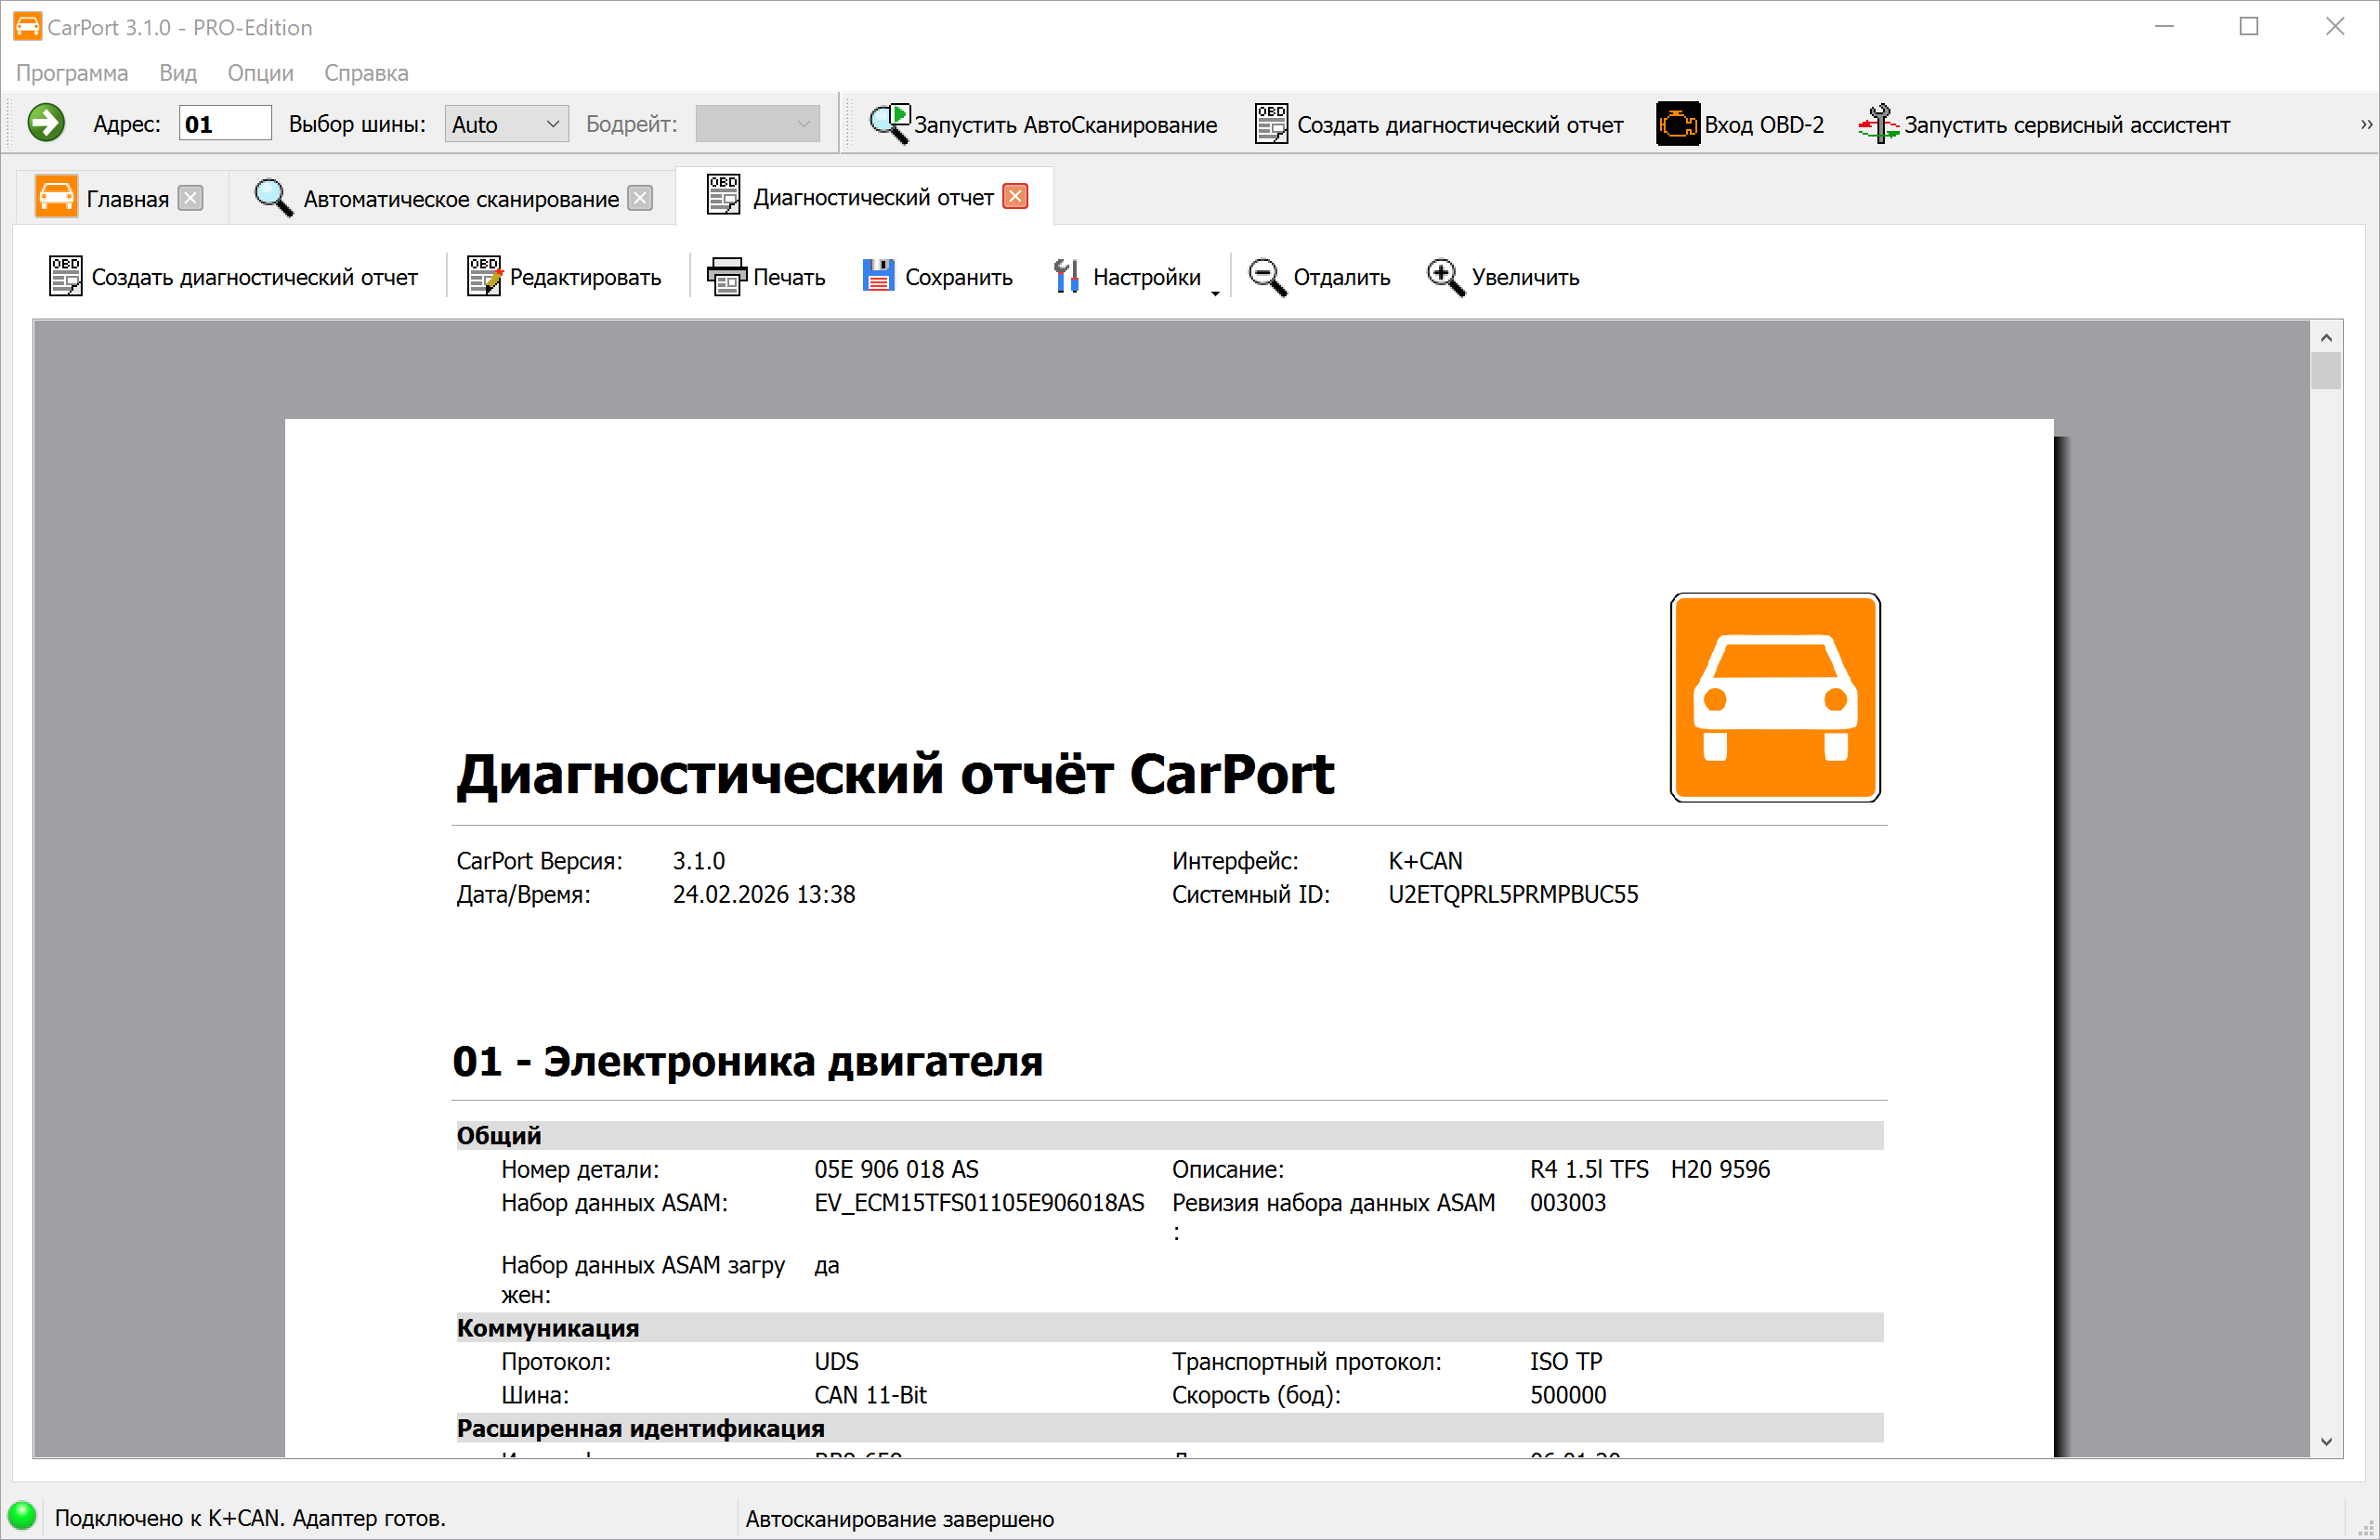
Task: Select the 'Редактировать' icon to edit report
Action: coord(565,276)
